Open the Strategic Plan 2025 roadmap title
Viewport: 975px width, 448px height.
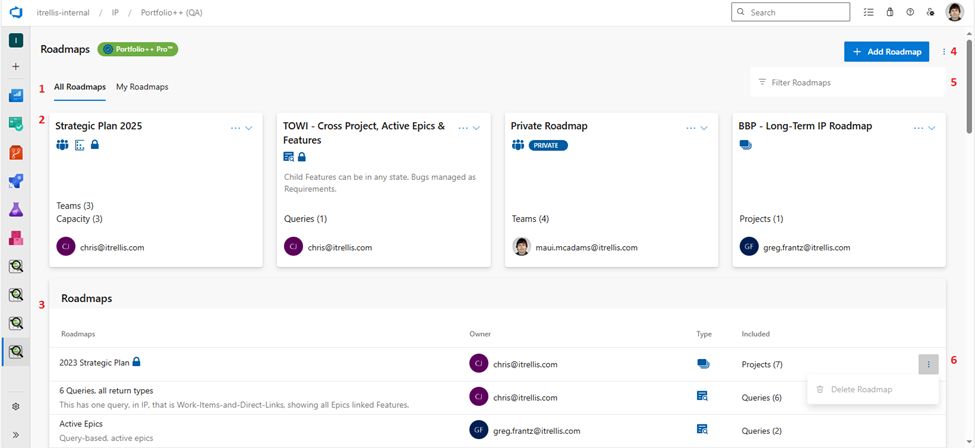pyautogui.click(x=98, y=126)
